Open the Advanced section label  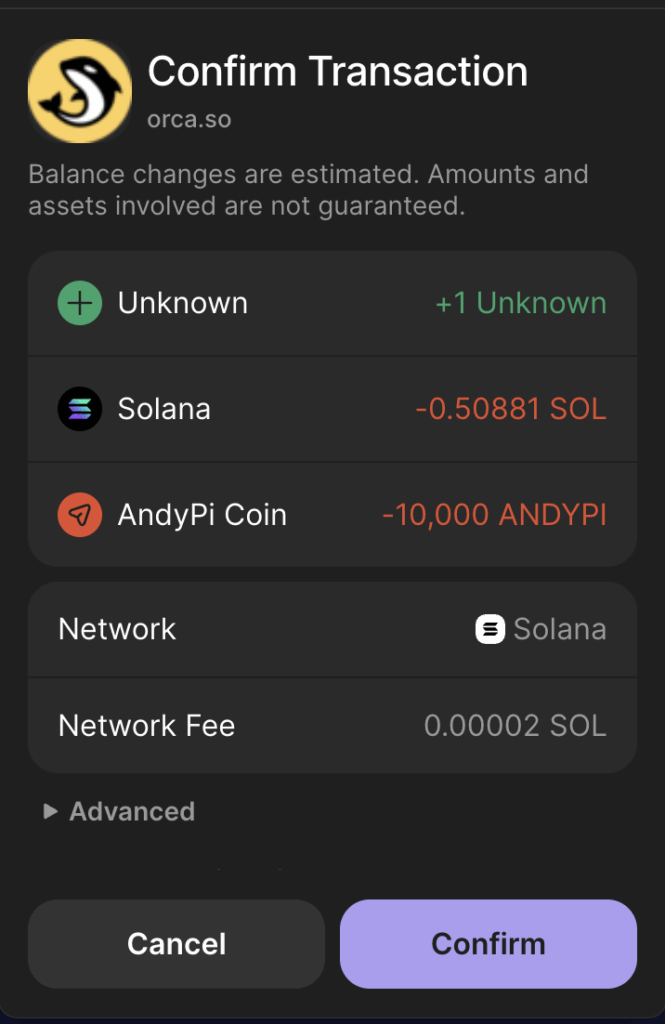click(132, 811)
